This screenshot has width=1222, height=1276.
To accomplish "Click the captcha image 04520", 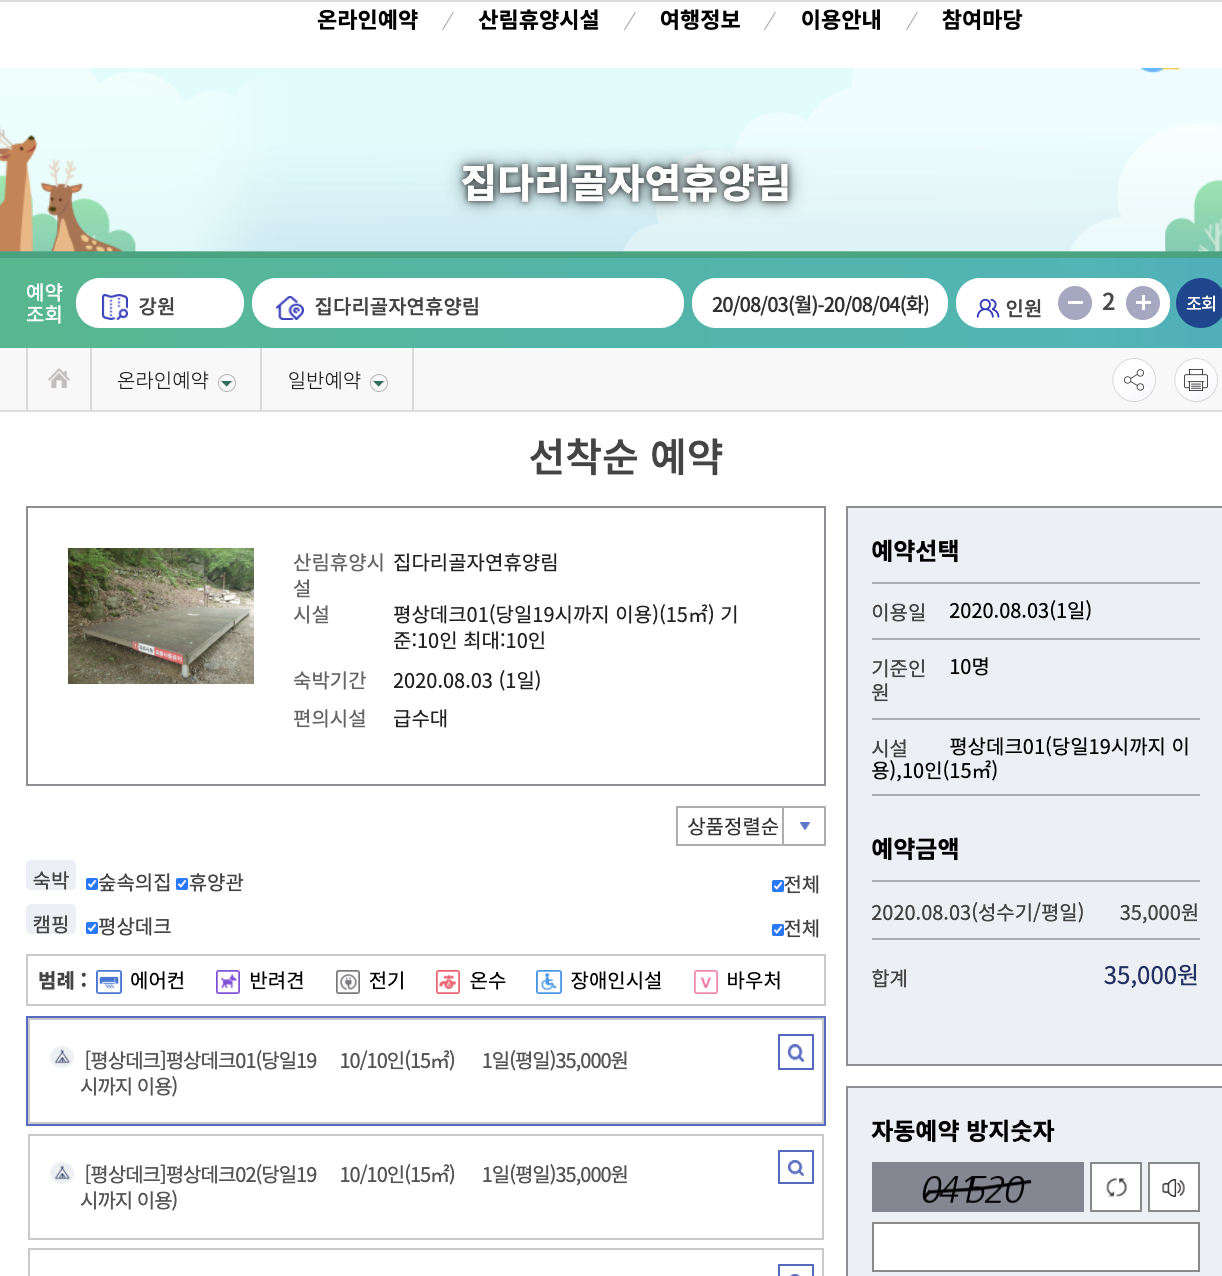I will coord(978,1187).
